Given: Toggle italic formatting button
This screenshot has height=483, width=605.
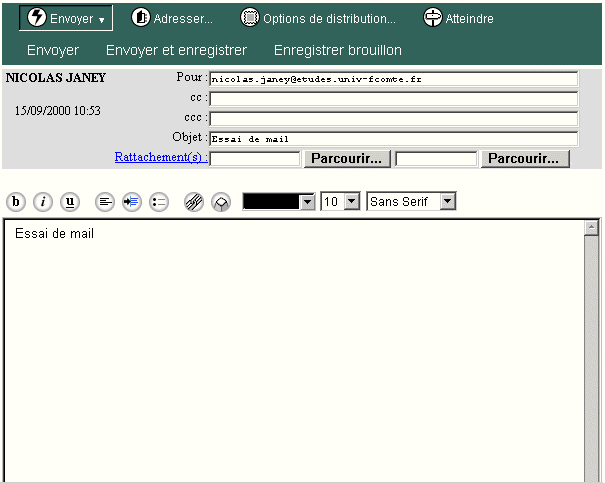Looking at the screenshot, I should click(43, 202).
